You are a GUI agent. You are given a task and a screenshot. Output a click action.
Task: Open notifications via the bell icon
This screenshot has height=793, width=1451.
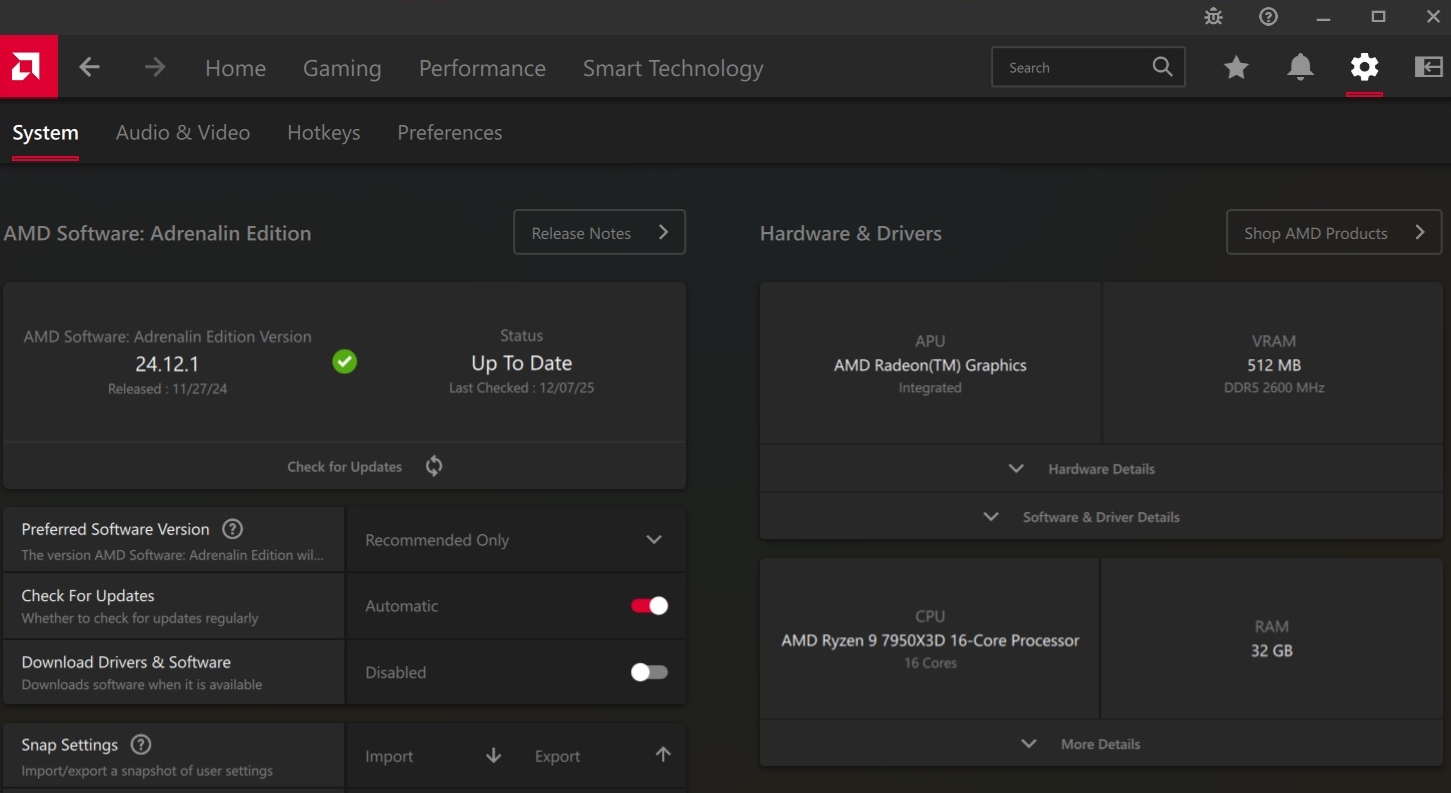click(x=1300, y=67)
